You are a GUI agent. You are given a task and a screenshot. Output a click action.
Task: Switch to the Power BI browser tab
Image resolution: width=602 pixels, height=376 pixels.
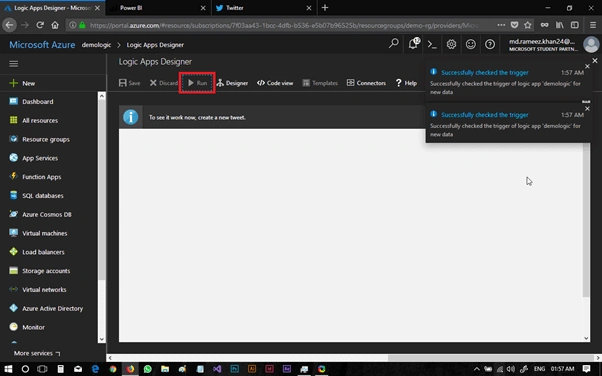(x=159, y=8)
